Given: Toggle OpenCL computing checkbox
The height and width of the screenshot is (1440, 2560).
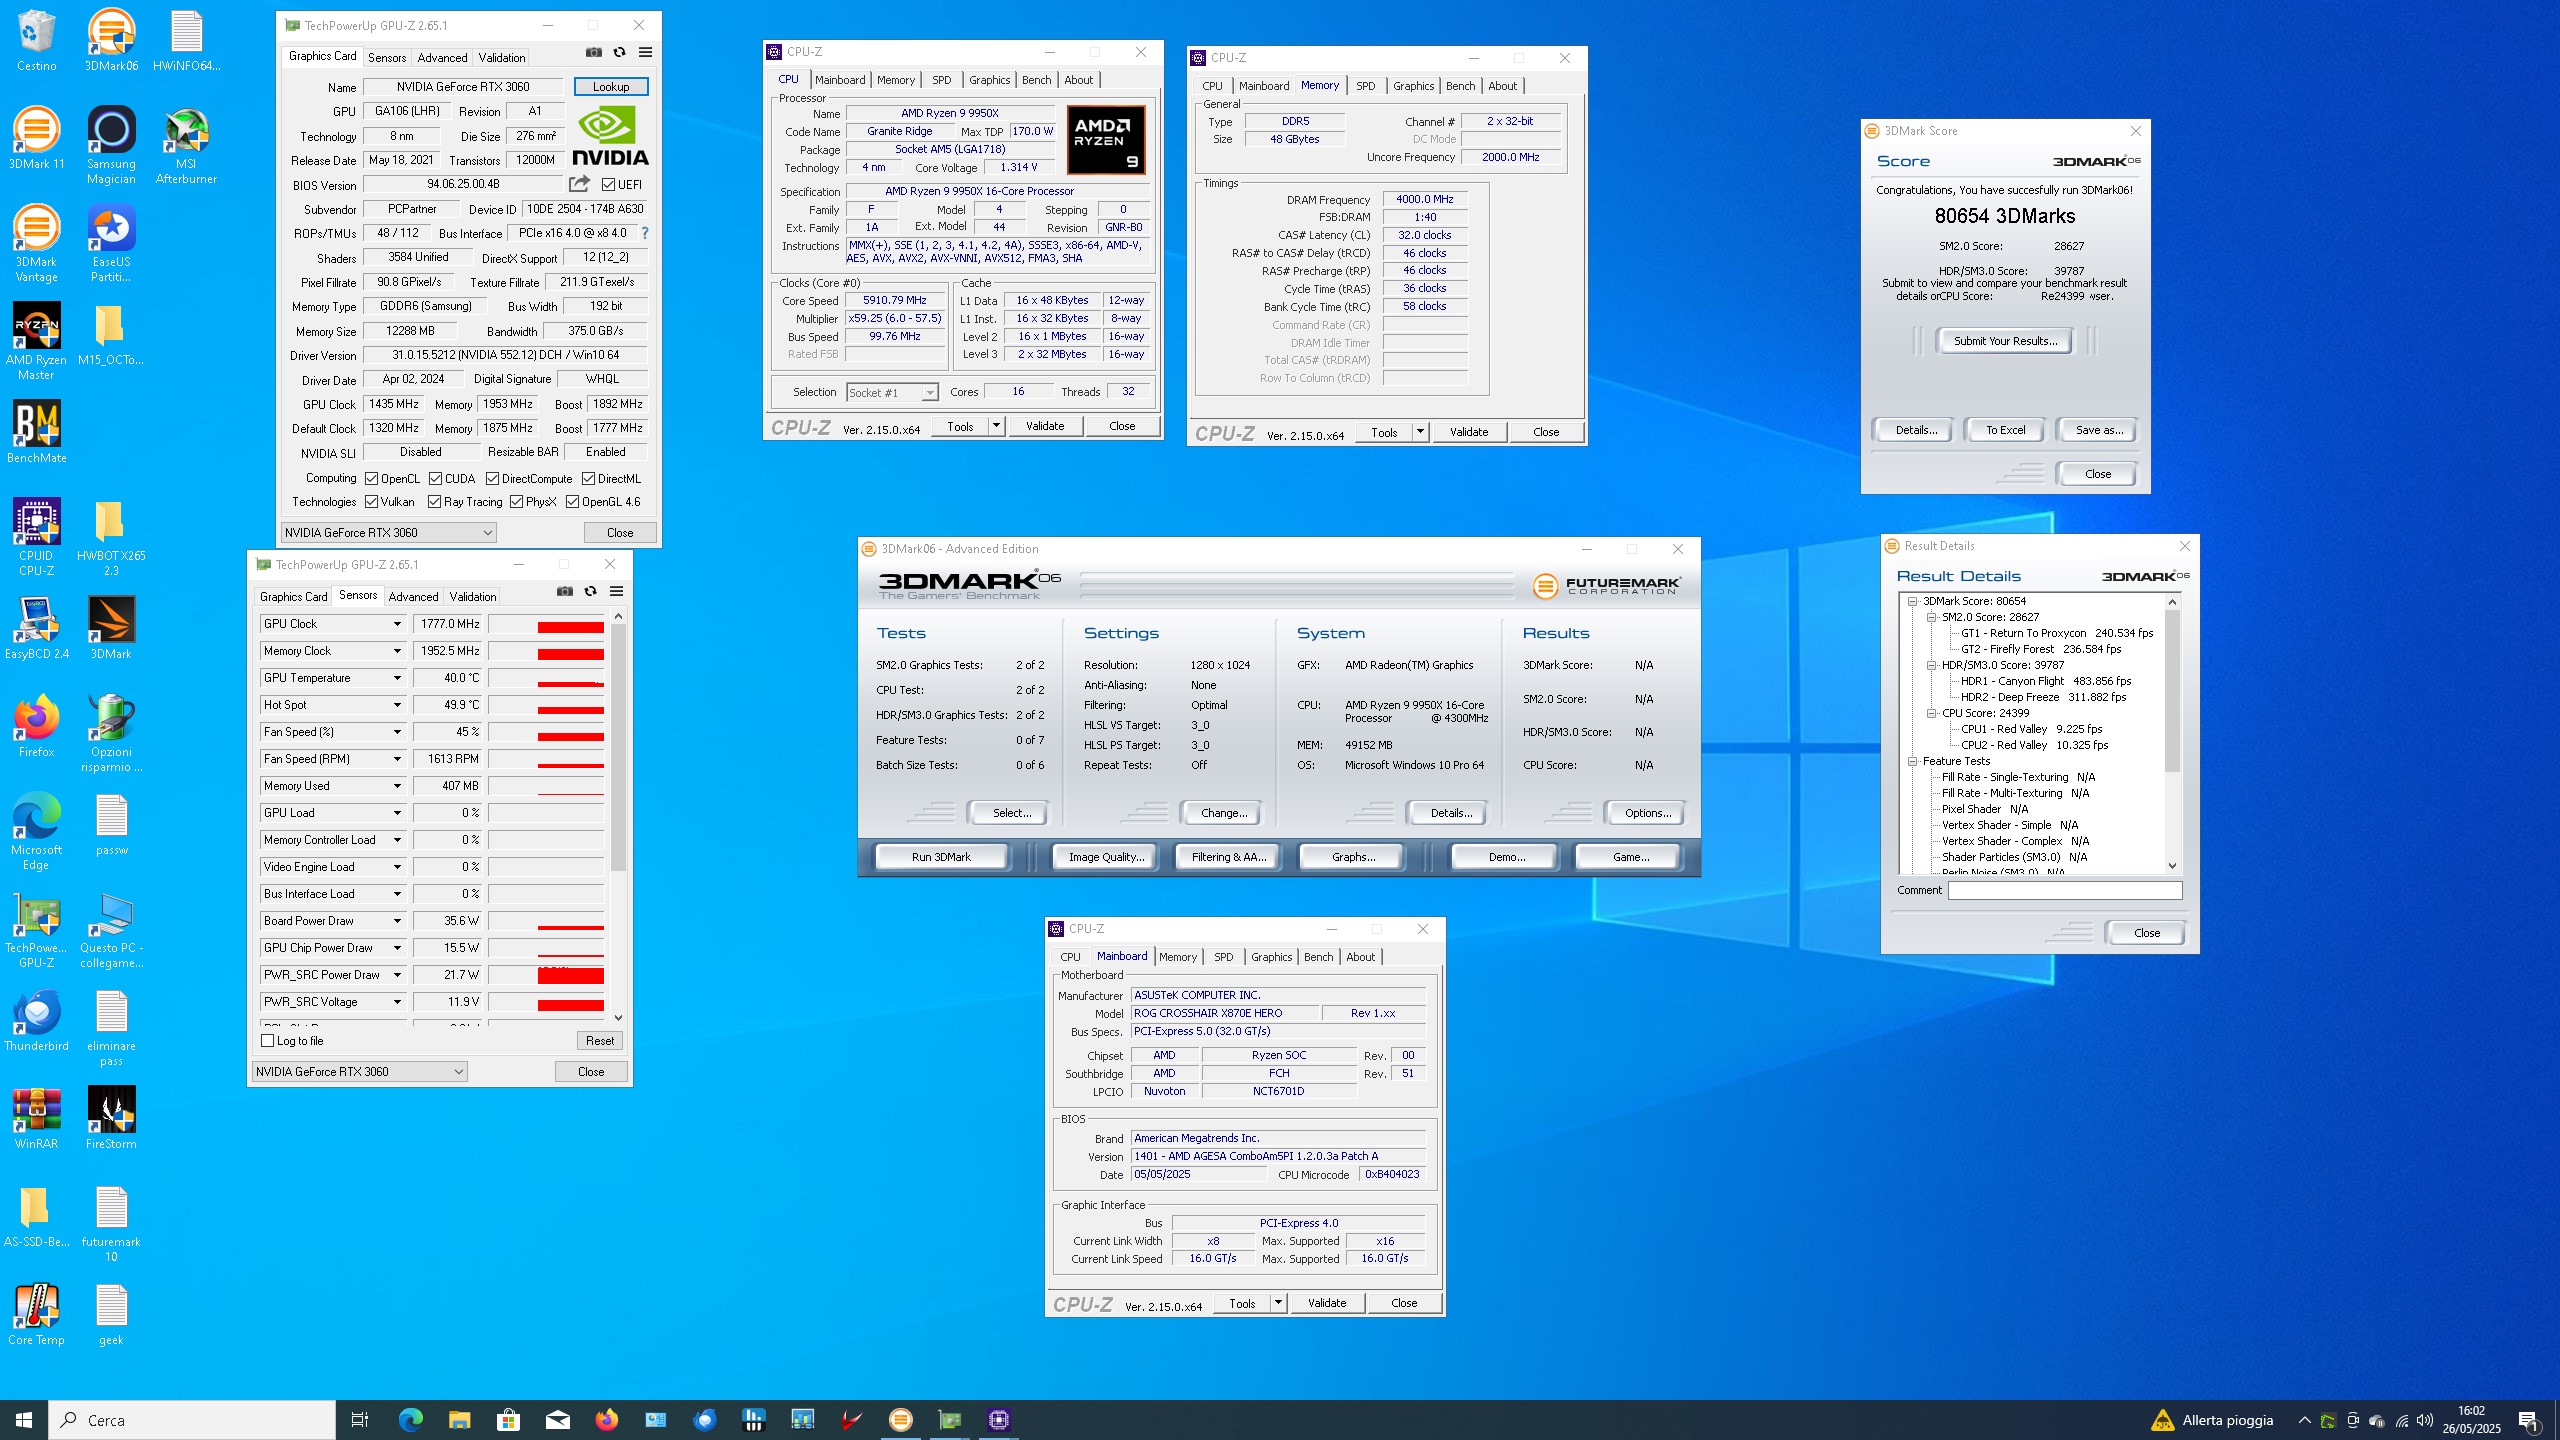Looking at the screenshot, I should click(x=371, y=479).
